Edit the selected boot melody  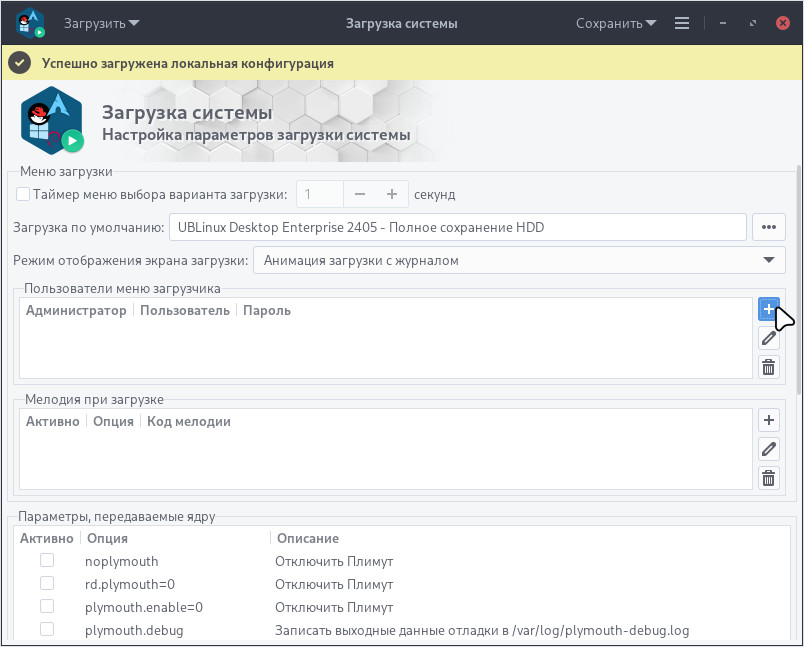(769, 449)
